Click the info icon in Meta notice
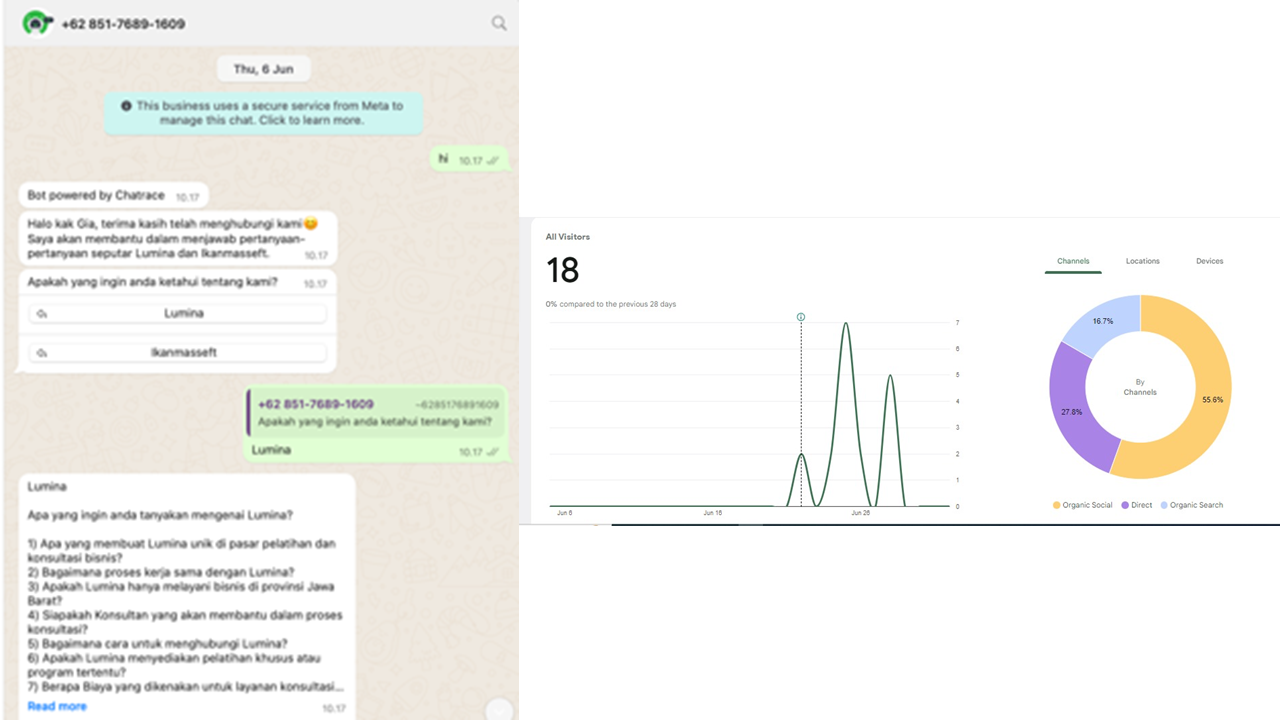This screenshot has height=720, width=1280. pyautogui.click(x=126, y=106)
